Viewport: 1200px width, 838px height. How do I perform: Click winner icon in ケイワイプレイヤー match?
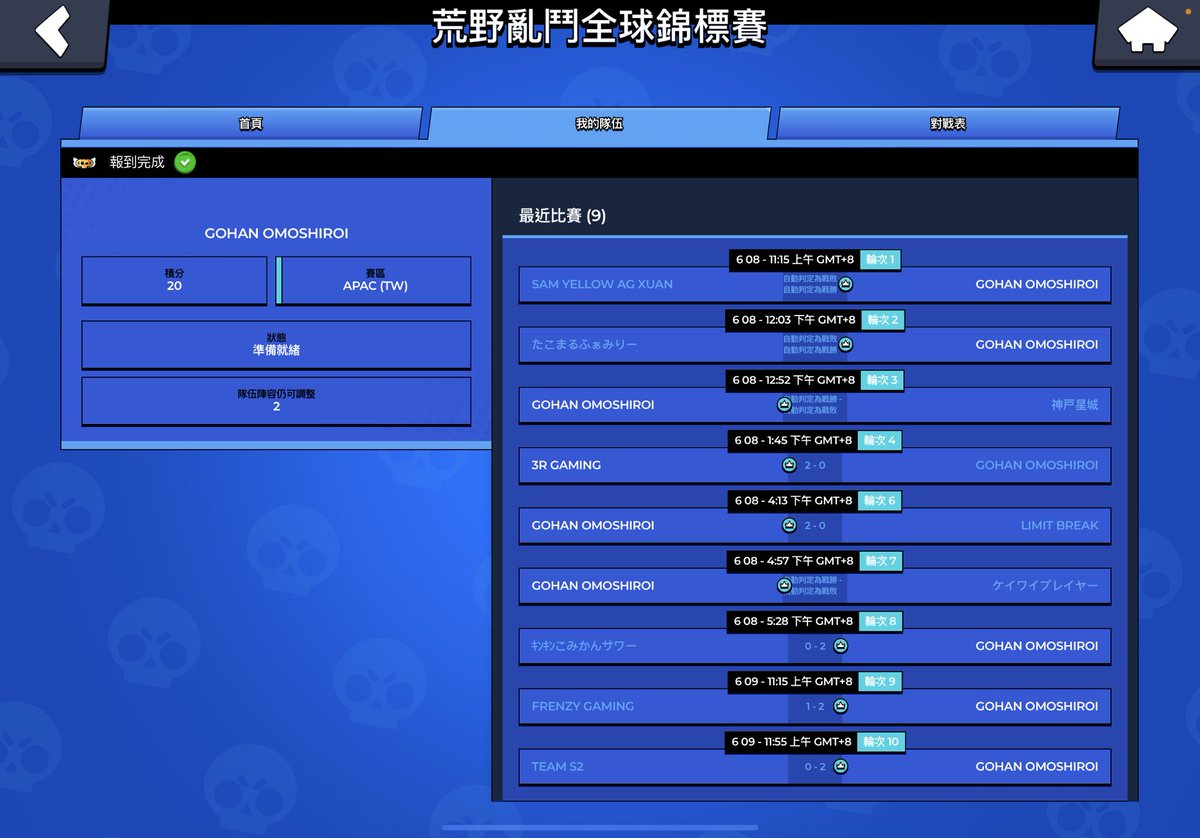pyautogui.click(x=784, y=586)
